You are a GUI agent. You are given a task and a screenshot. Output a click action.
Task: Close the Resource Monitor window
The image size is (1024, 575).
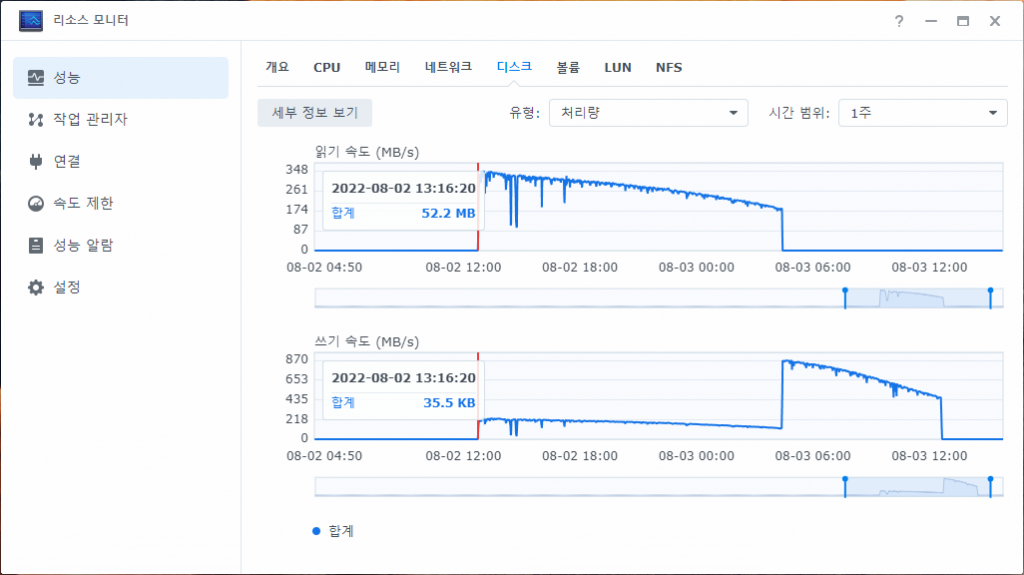[995, 21]
